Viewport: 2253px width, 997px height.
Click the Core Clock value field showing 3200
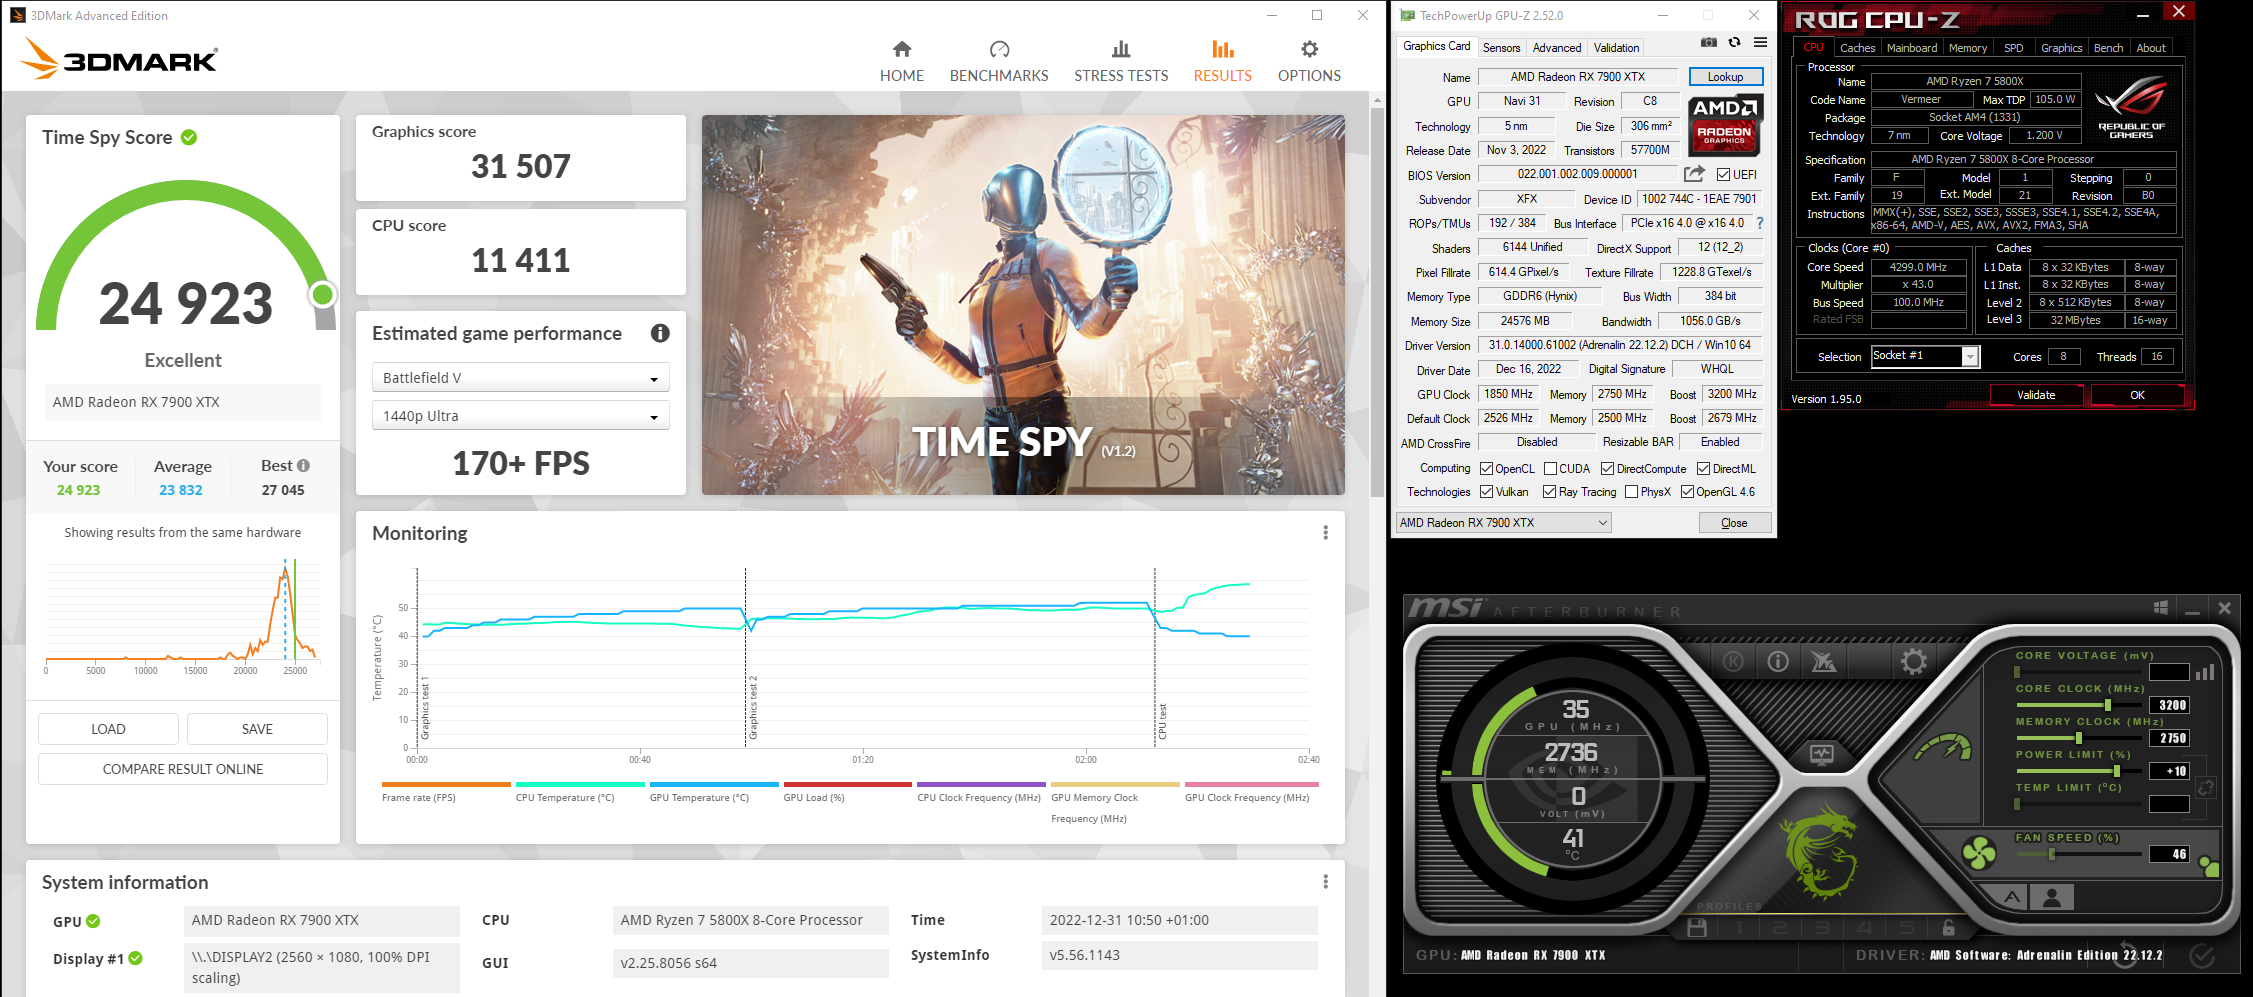pyautogui.click(x=2169, y=705)
